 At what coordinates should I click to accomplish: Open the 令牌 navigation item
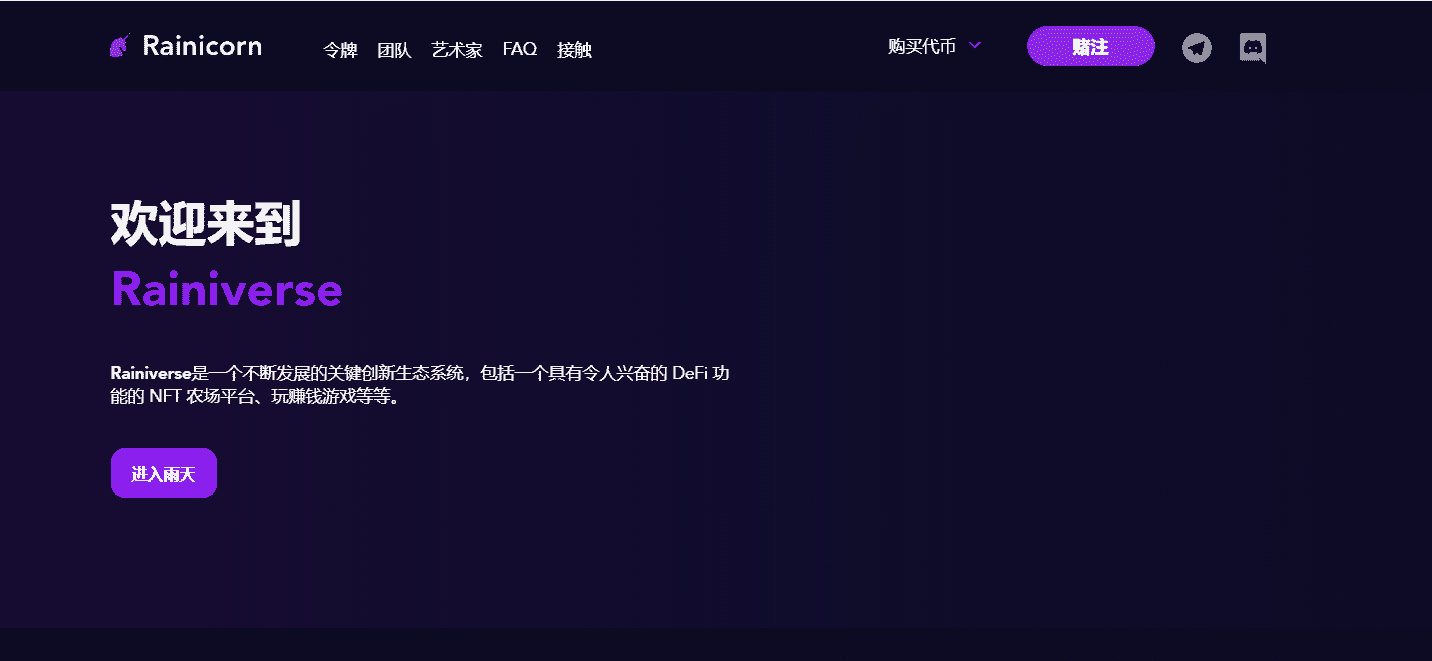click(340, 50)
